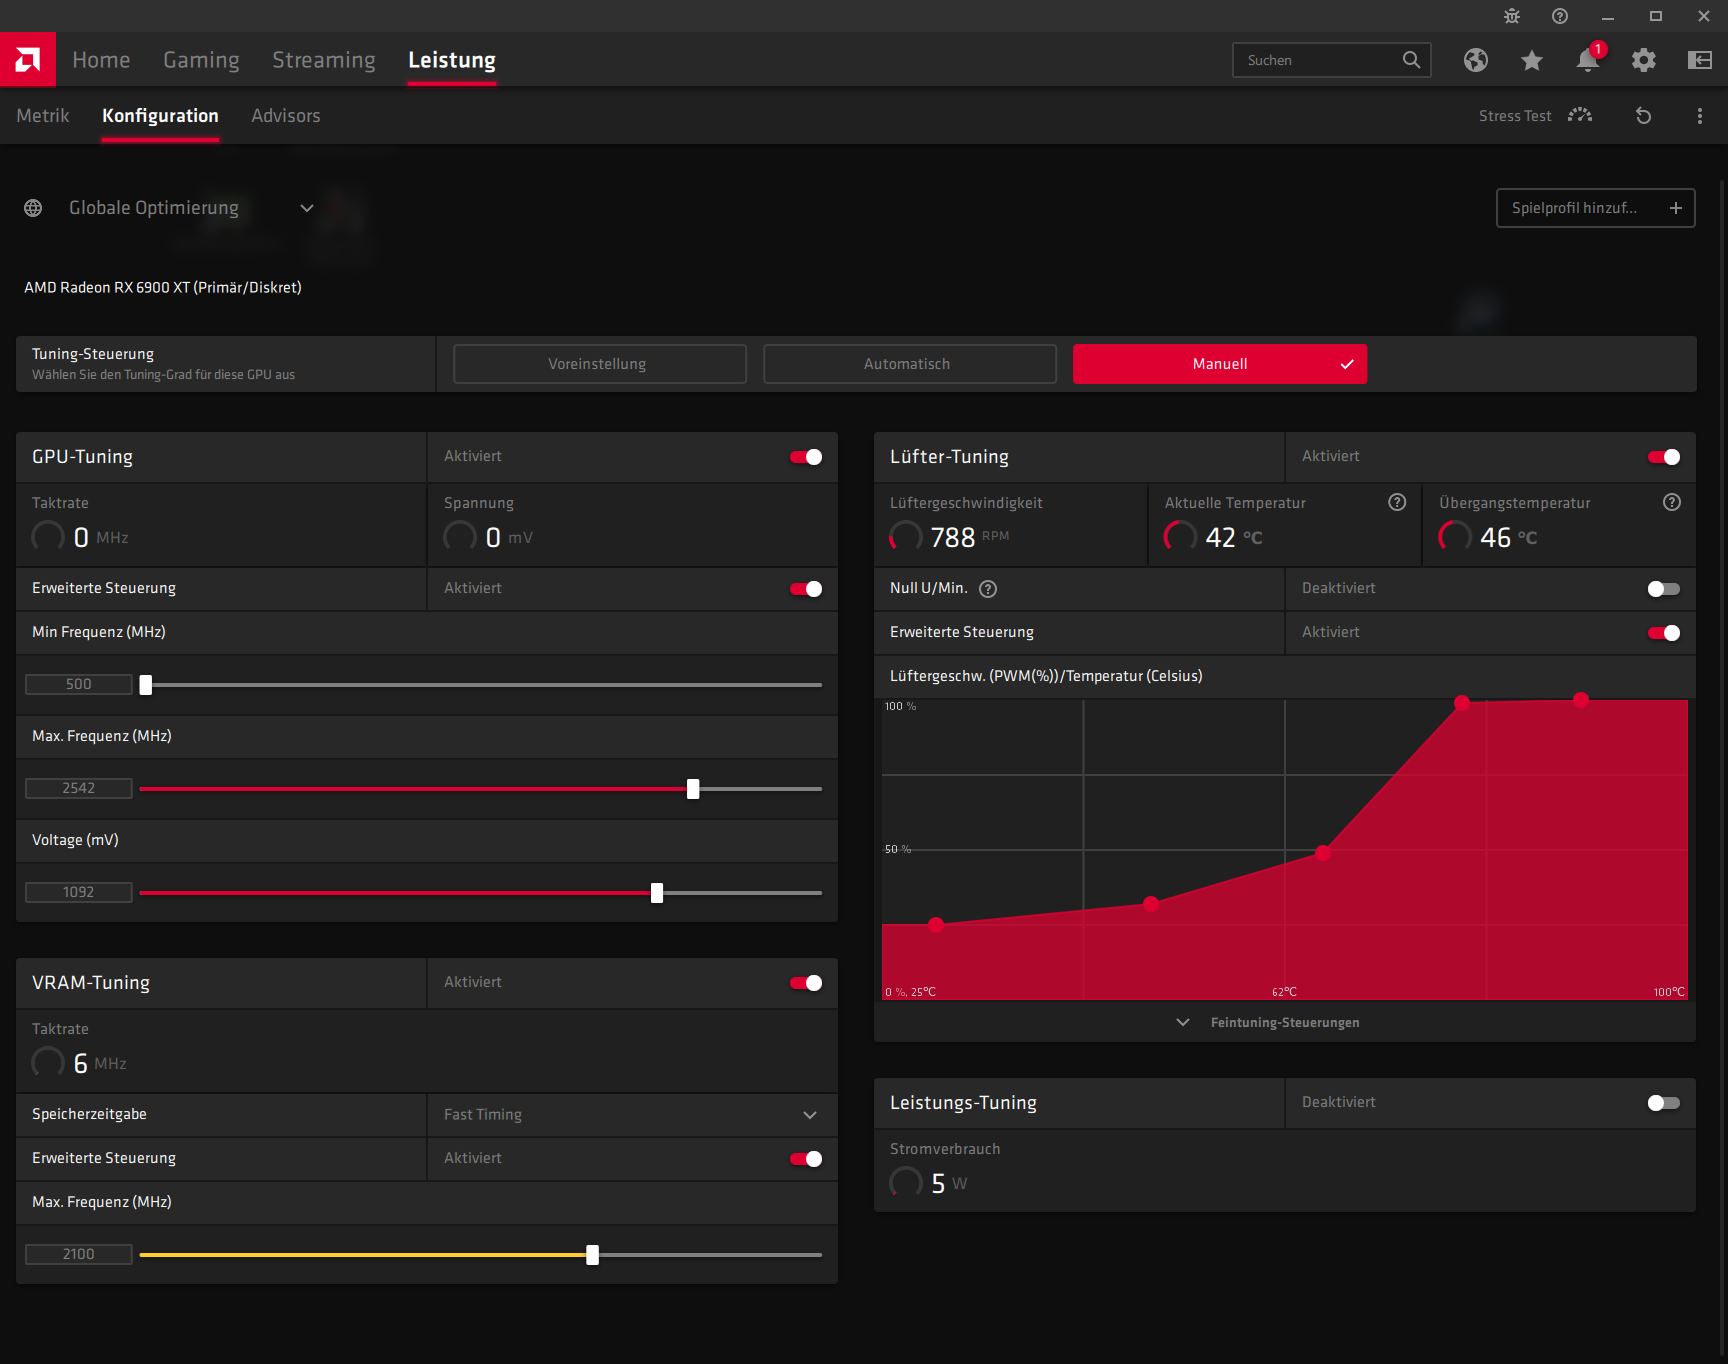Viewport: 1728px width, 1364px height.
Task: Toggle Lüfter-Tuning switch
Action: pyautogui.click(x=1664, y=457)
